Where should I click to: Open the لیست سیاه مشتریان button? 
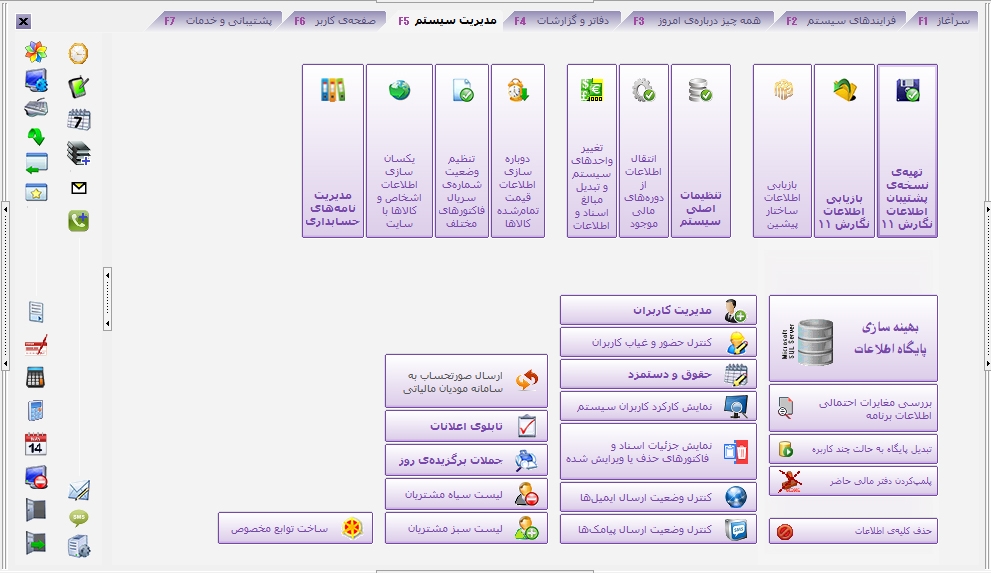point(466,494)
